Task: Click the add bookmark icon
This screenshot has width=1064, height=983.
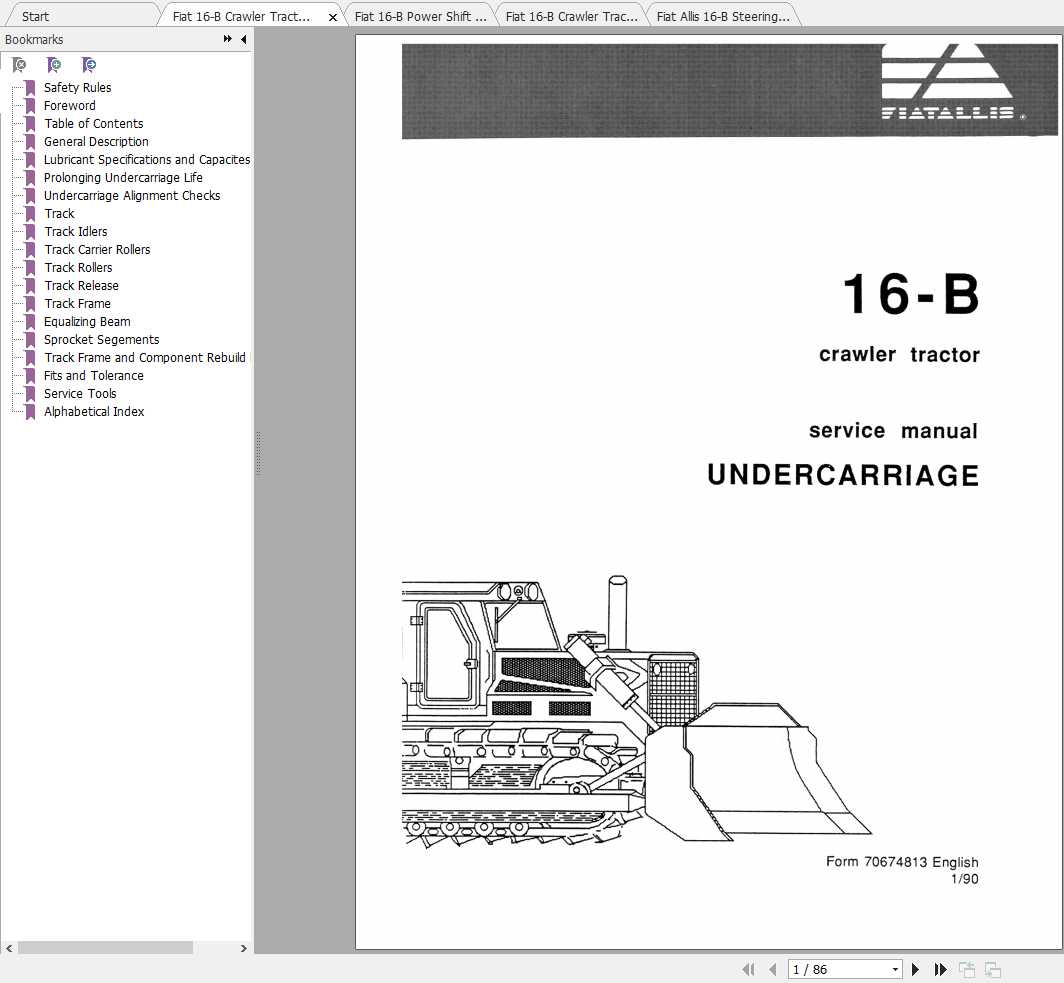Action: click(x=54, y=65)
